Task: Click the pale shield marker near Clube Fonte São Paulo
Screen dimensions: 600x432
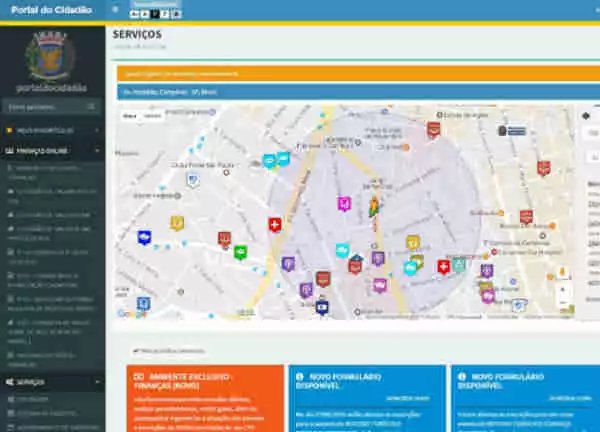Action: (192, 180)
